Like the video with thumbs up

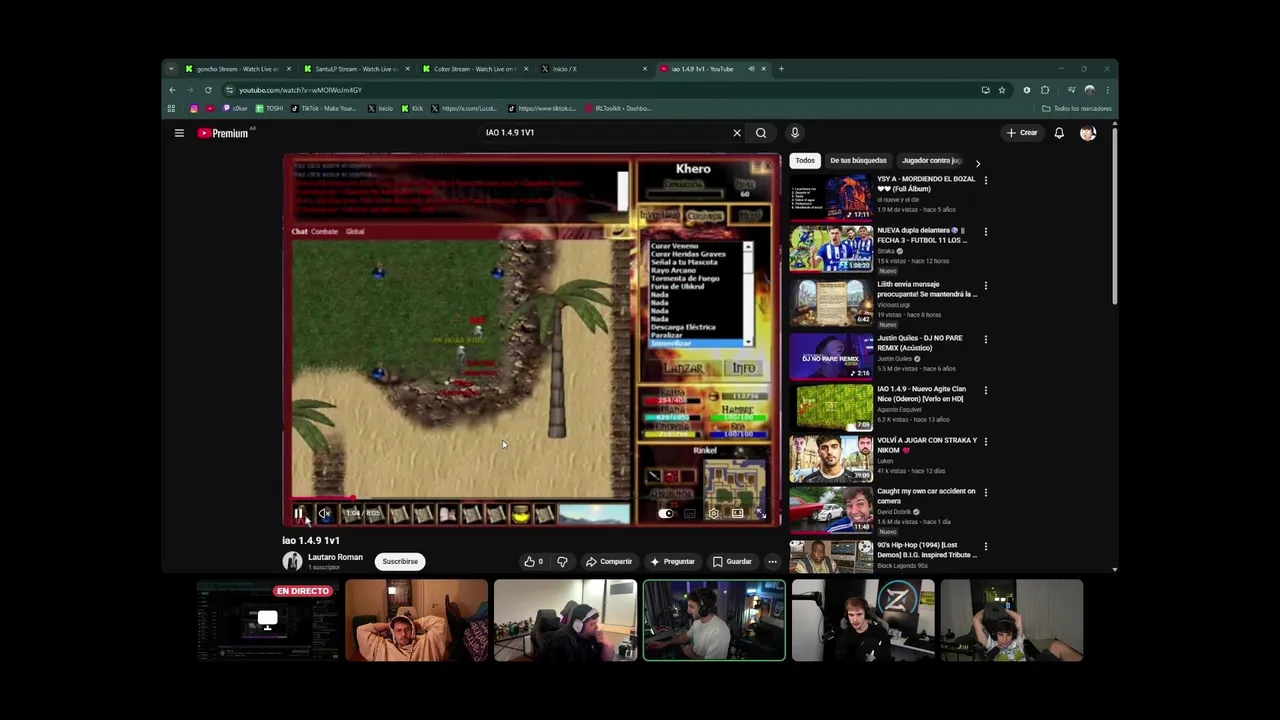[533, 562]
